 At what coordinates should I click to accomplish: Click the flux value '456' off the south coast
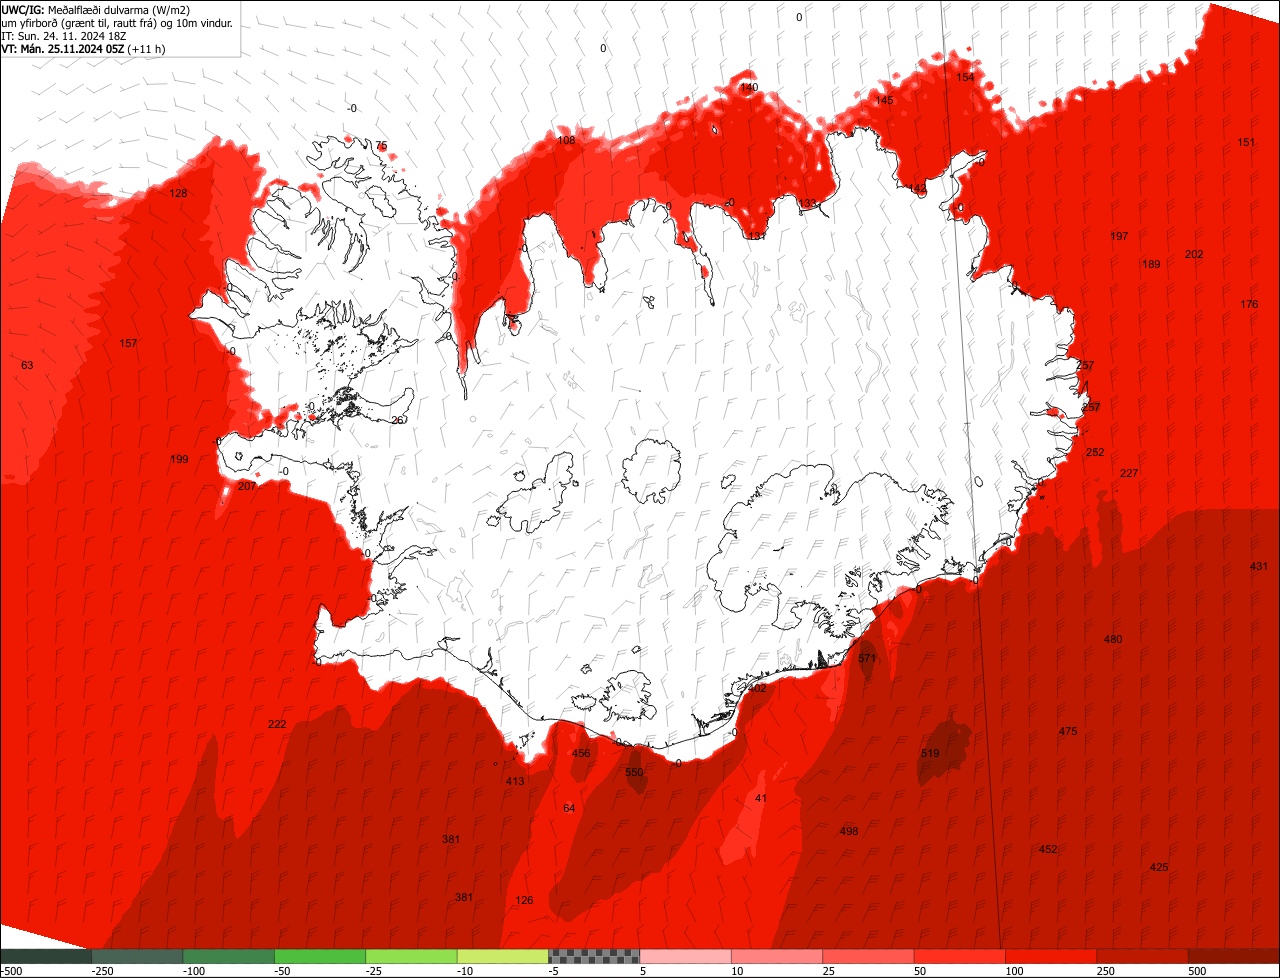pos(581,753)
